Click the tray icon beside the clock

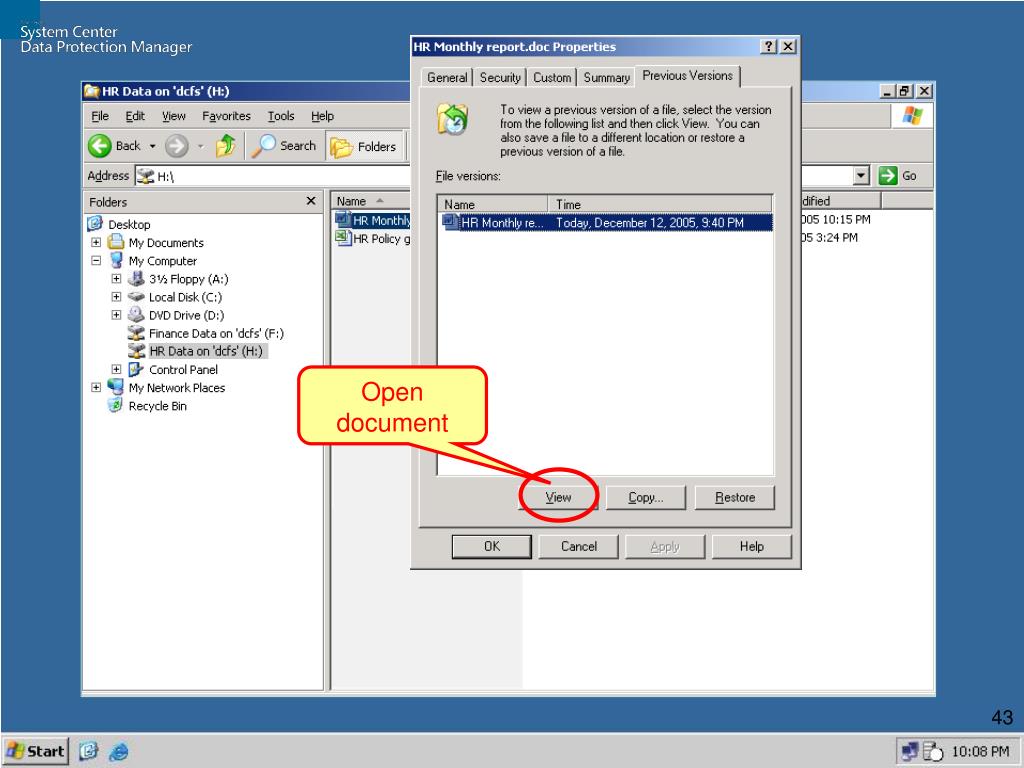(x=933, y=752)
